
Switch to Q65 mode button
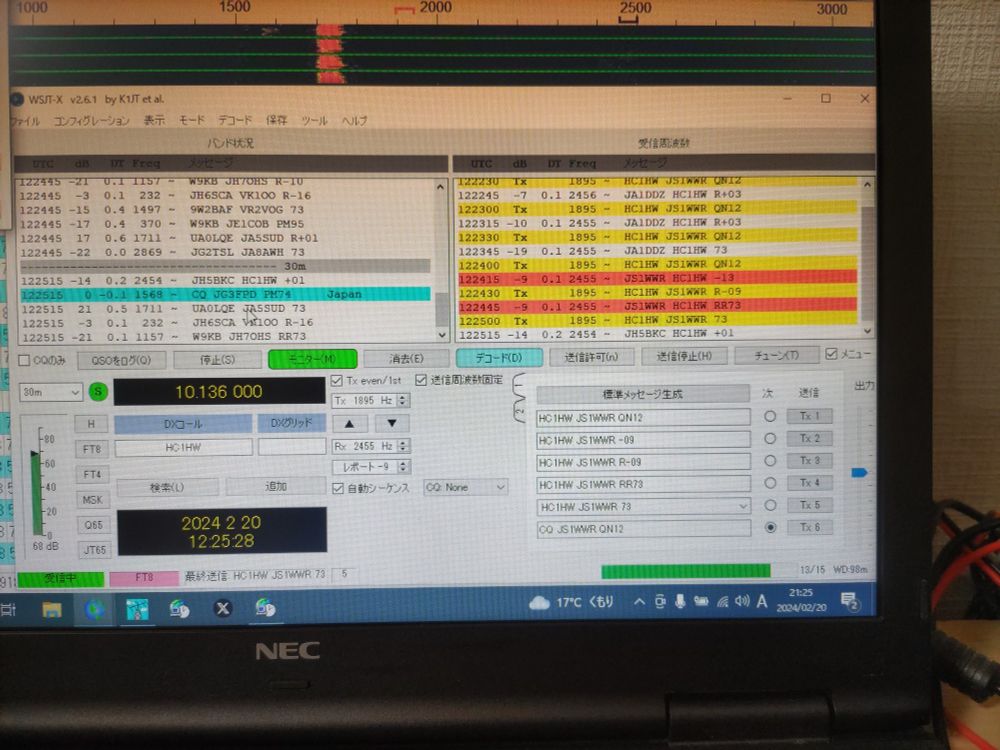tap(93, 525)
